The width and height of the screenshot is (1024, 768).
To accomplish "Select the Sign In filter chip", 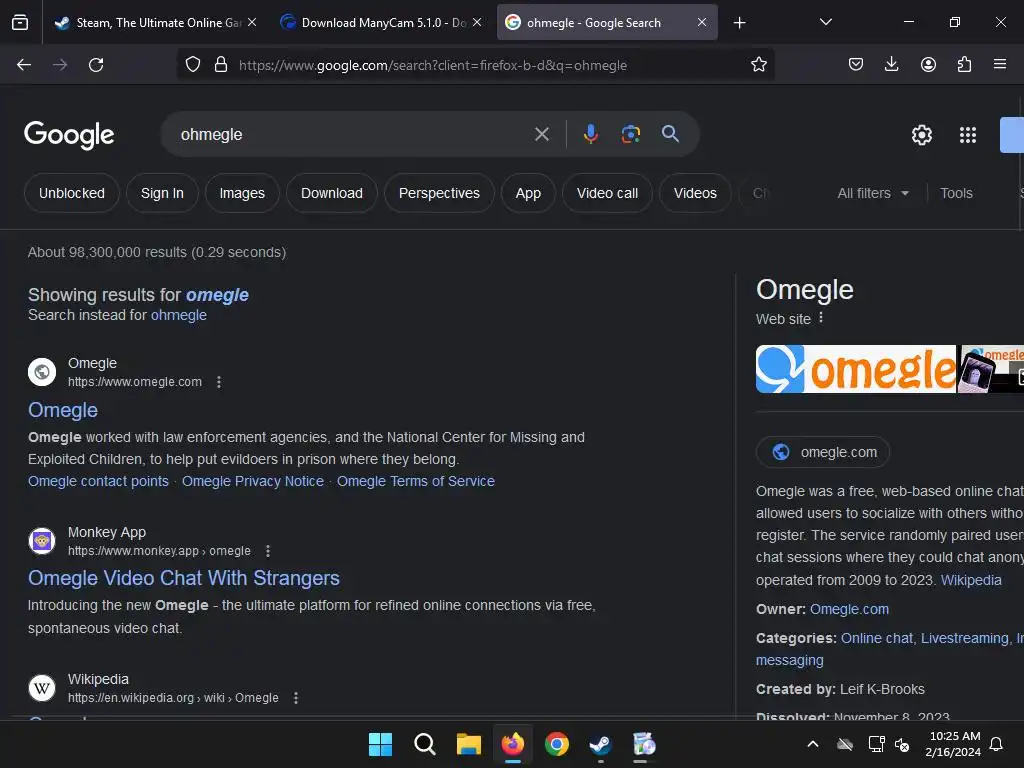I will pos(162,193).
